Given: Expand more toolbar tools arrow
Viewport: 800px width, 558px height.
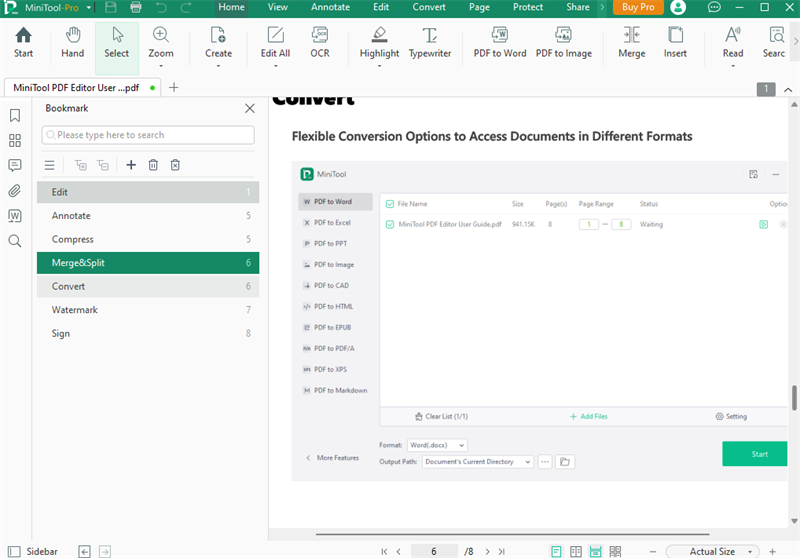Looking at the screenshot, I should coord(795,41).
